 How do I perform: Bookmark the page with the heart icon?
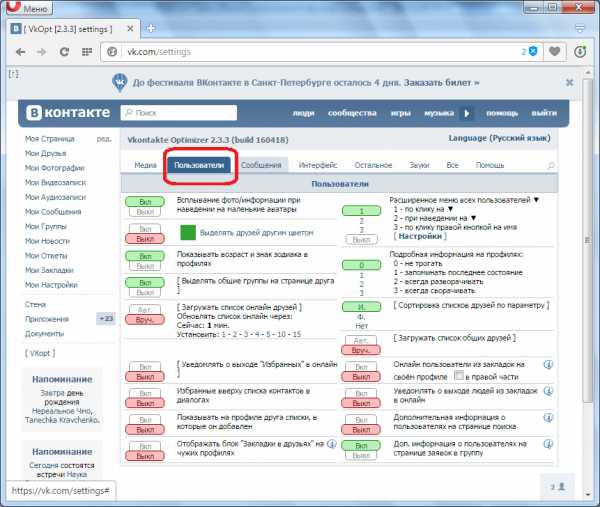pos(554,51)
